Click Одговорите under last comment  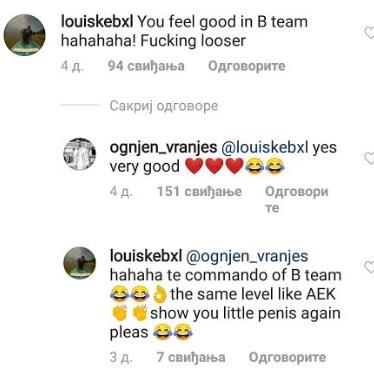click(287, 357)
